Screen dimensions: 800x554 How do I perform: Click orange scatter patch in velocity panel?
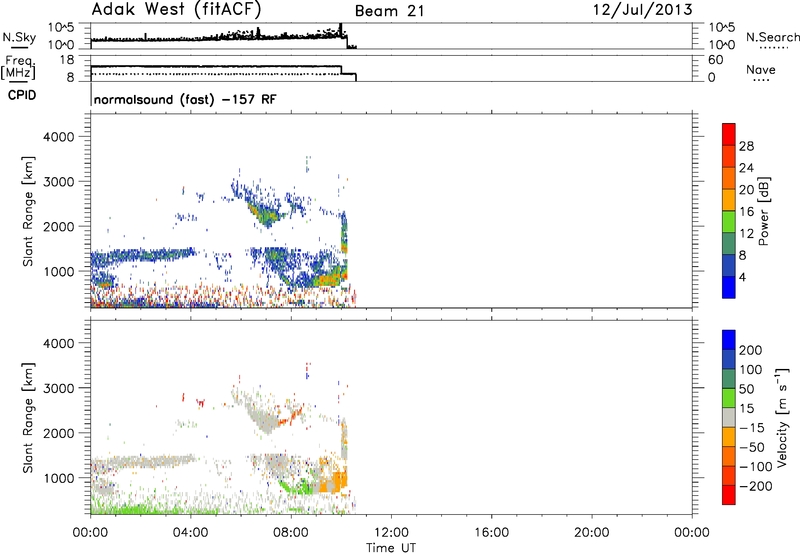335,481
